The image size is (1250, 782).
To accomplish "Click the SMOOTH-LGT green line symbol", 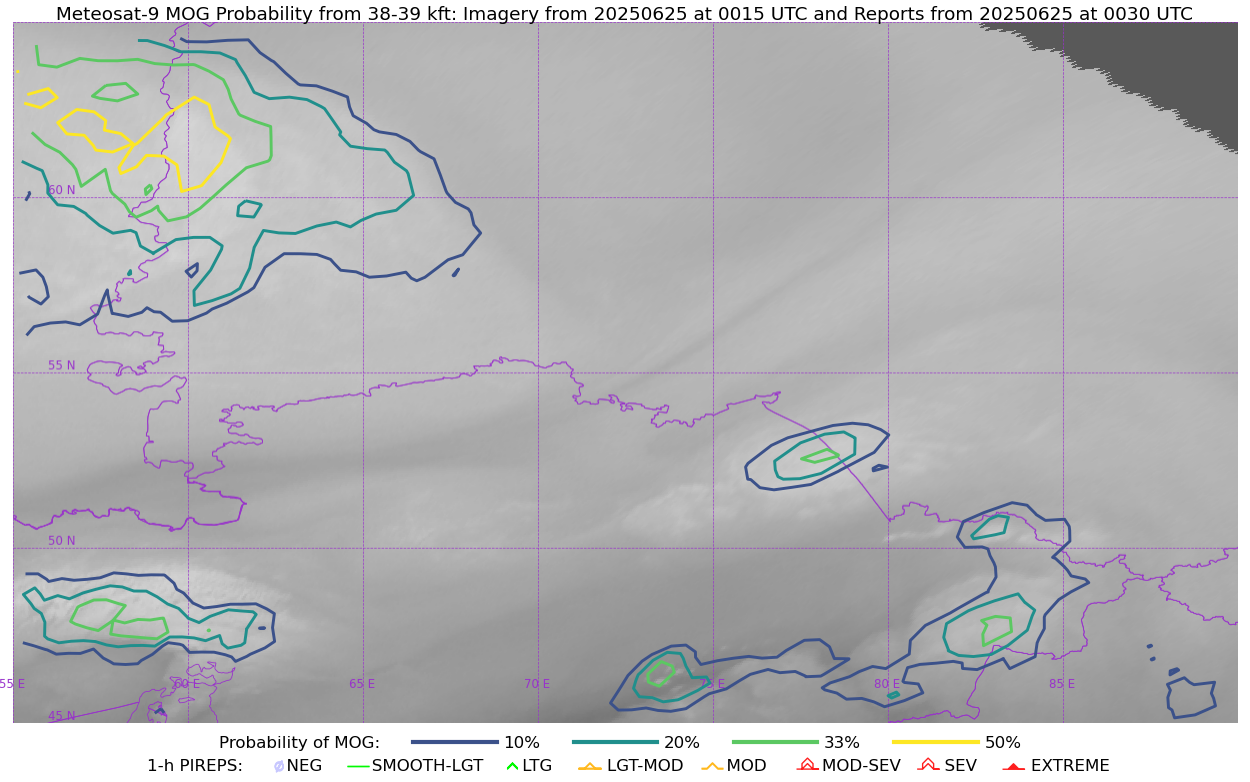I will coord(358,767).
